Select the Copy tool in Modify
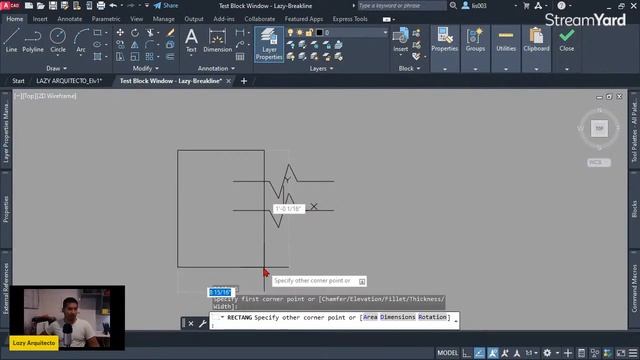The image size is (640, 360). 120,44
